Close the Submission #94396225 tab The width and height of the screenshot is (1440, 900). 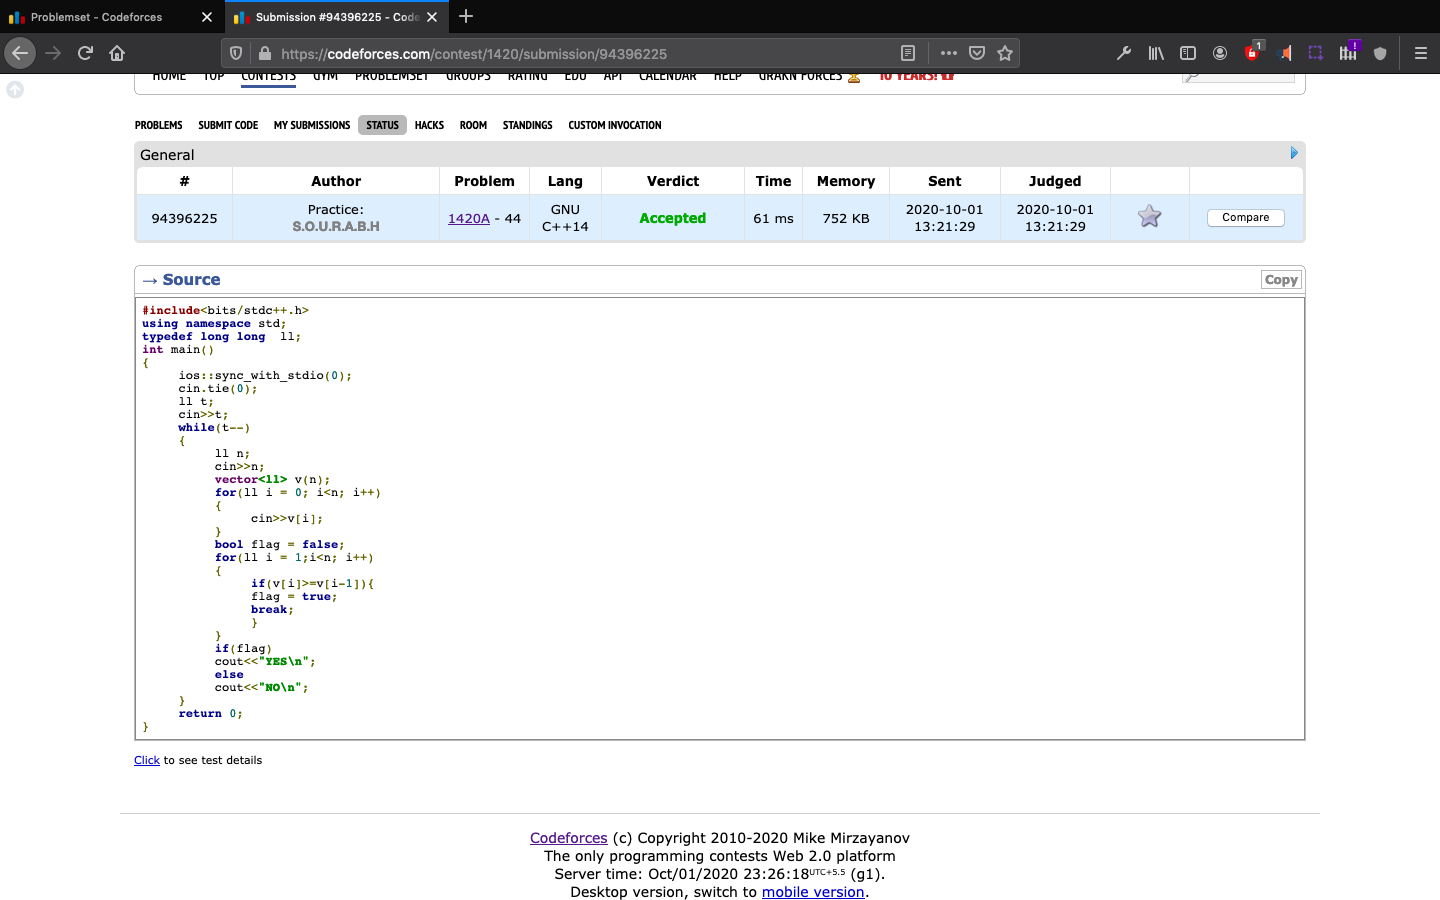432,17
